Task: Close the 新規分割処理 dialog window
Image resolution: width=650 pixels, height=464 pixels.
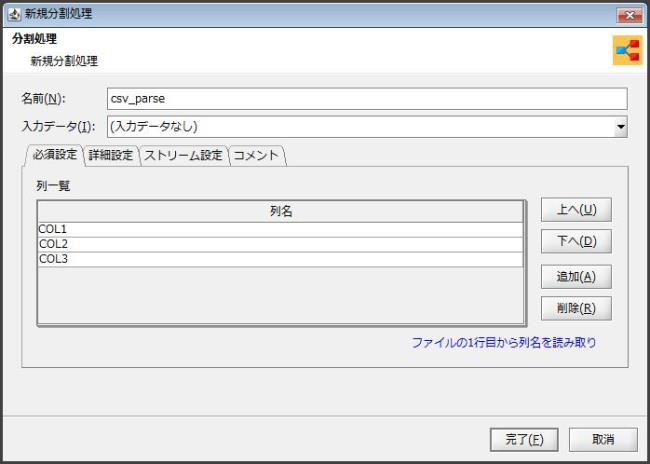Action: pyautogui.click(x=629, y=13)
